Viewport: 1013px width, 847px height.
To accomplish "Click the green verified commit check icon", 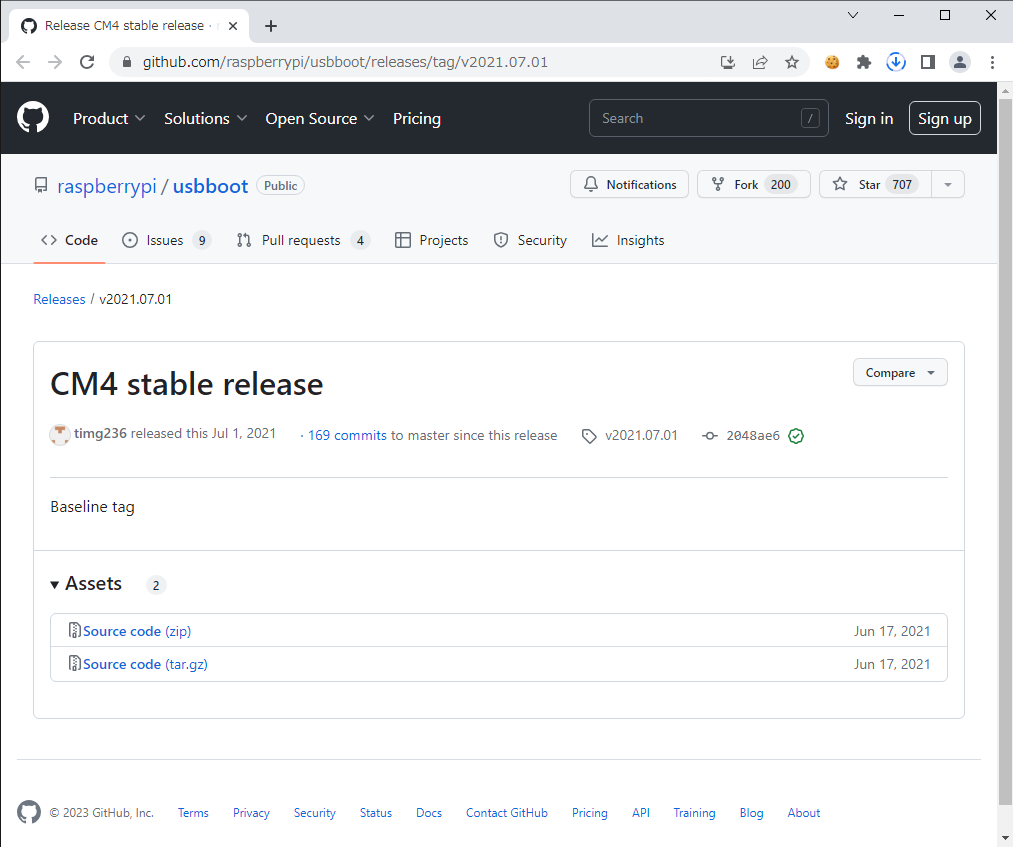I will 796,436.
